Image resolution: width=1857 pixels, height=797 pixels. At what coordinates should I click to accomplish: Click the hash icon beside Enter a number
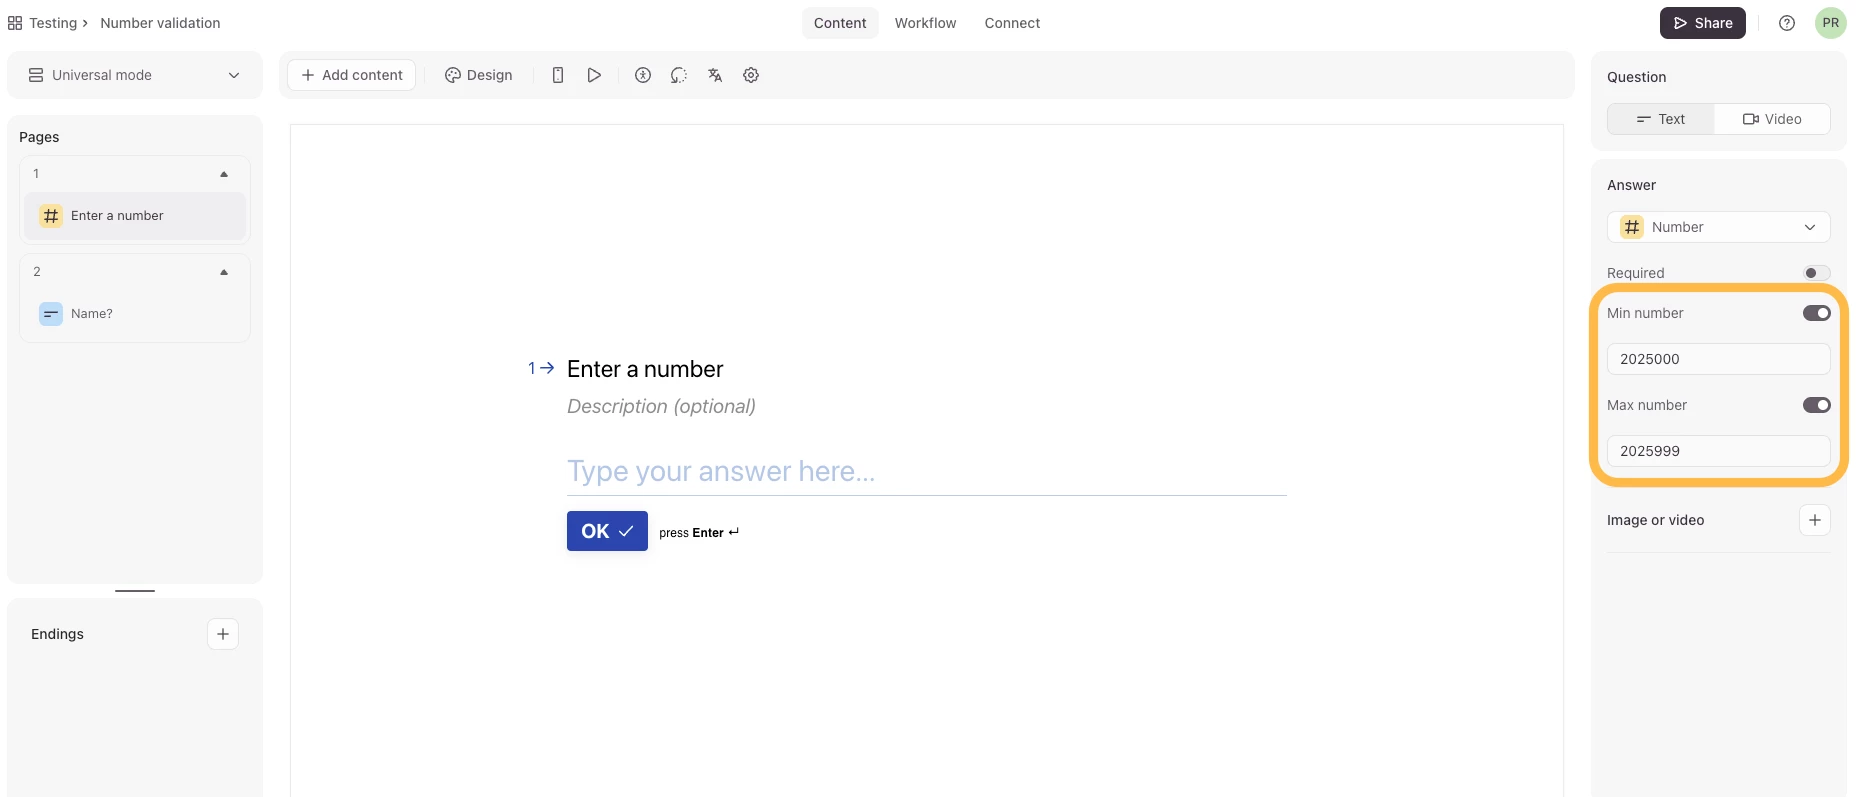[x=51, y=216]
